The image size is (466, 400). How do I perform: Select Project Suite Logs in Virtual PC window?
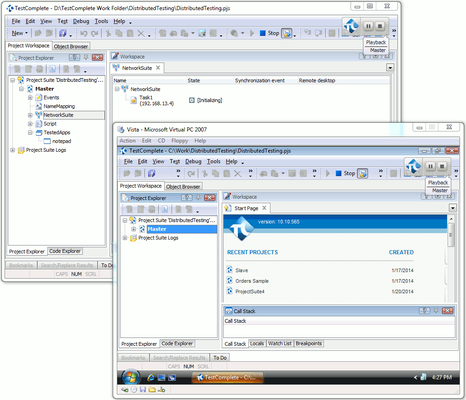point(158,238)
